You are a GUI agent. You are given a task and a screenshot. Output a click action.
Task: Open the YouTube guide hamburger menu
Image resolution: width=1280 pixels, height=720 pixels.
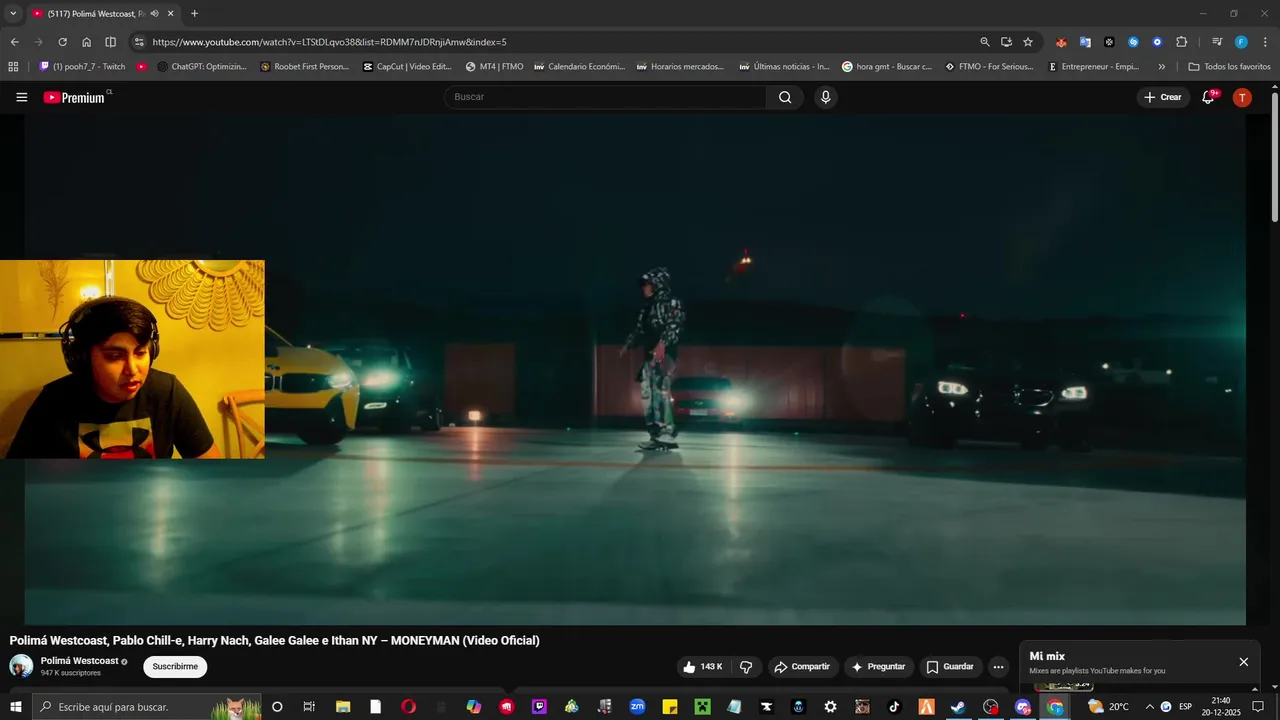point(21,97)
